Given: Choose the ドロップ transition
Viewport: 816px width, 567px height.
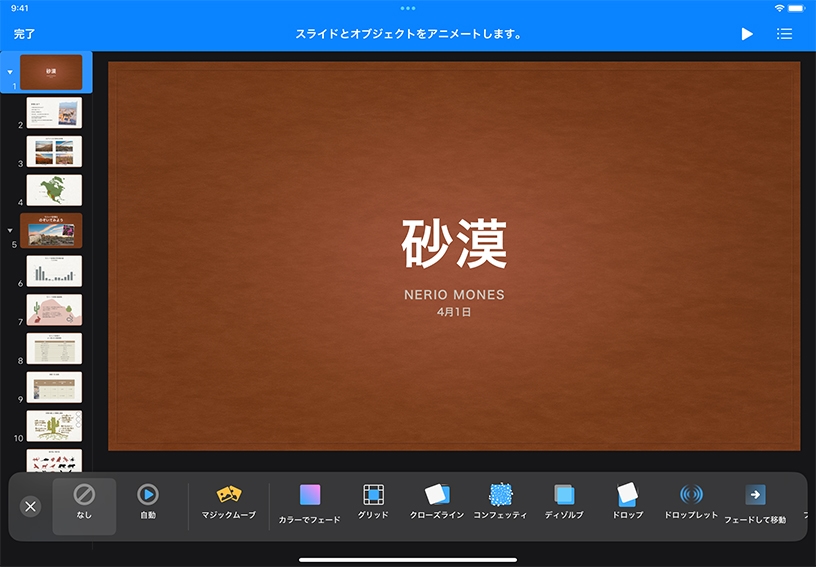Looking at the screenshot, I should pyautogui.click(x=627, y=504).
